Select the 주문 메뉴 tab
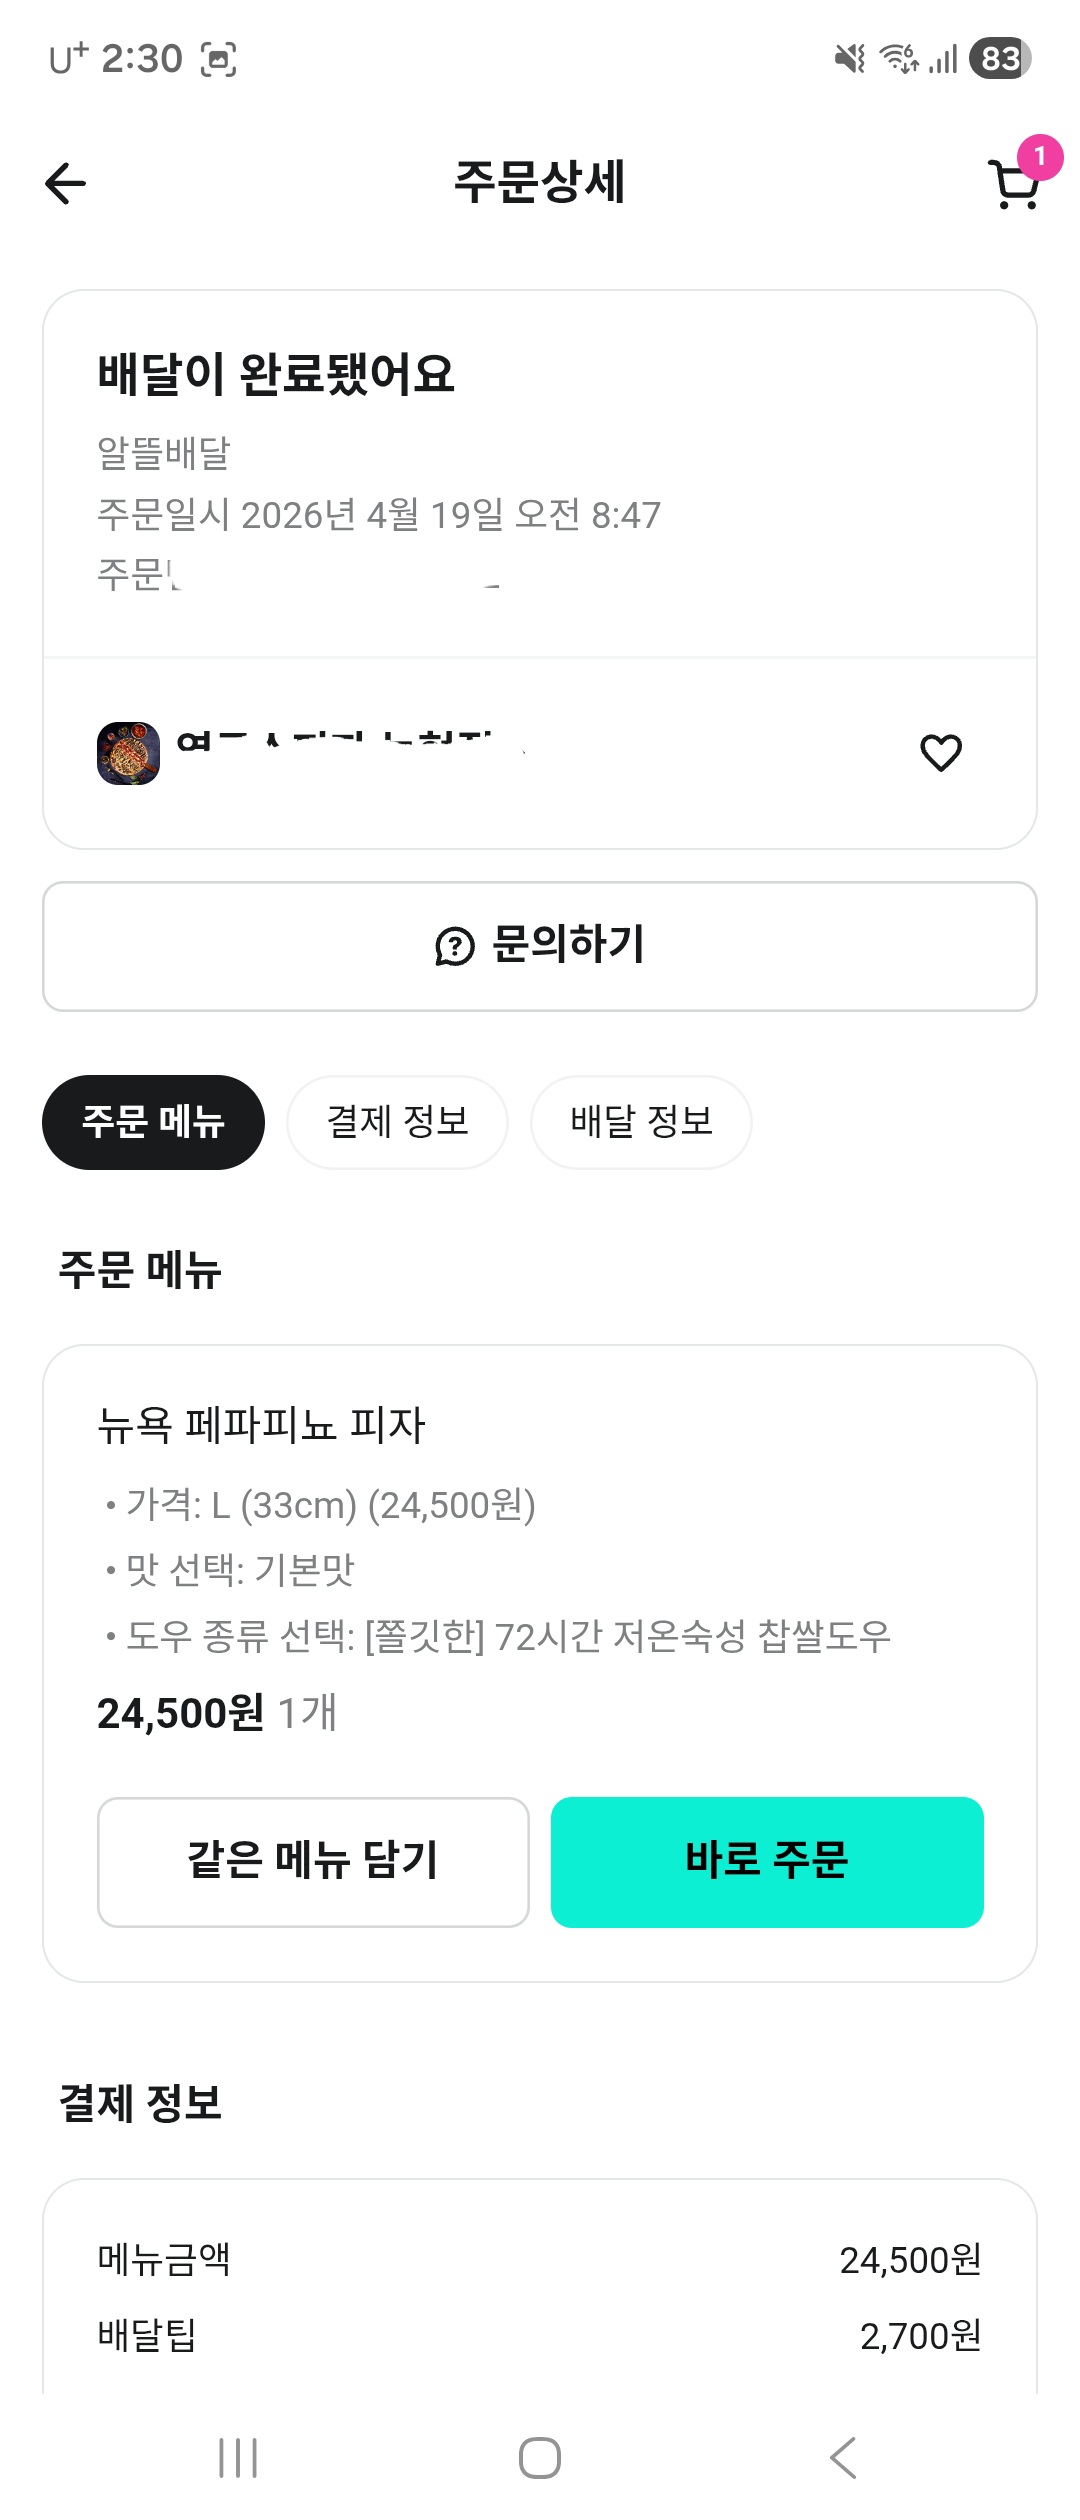Screen dimensions: 1080x2520 pos(153,1122)
